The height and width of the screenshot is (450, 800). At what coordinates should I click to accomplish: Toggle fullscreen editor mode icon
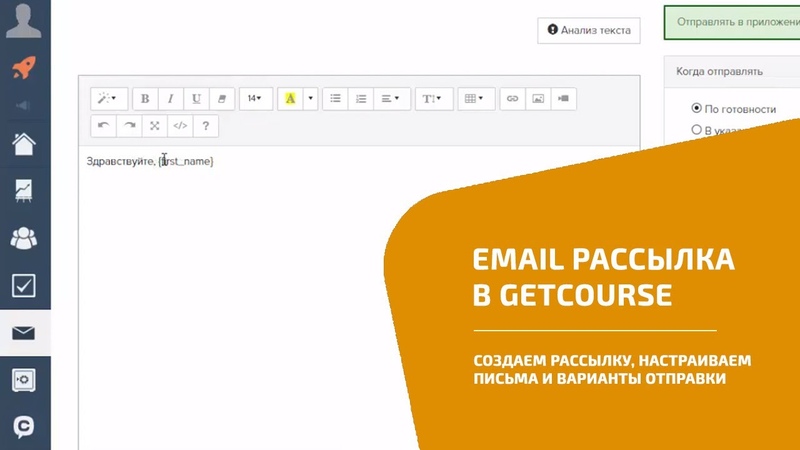(155, 126)
